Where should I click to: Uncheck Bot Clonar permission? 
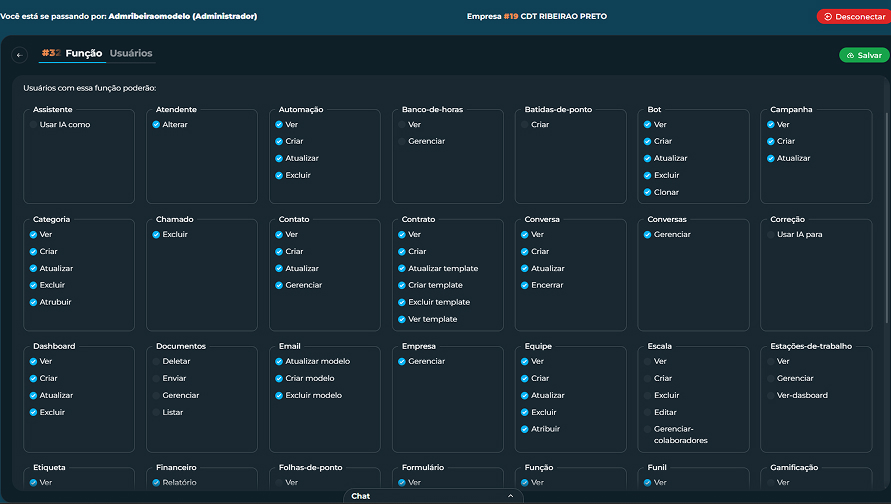point(647,192)
